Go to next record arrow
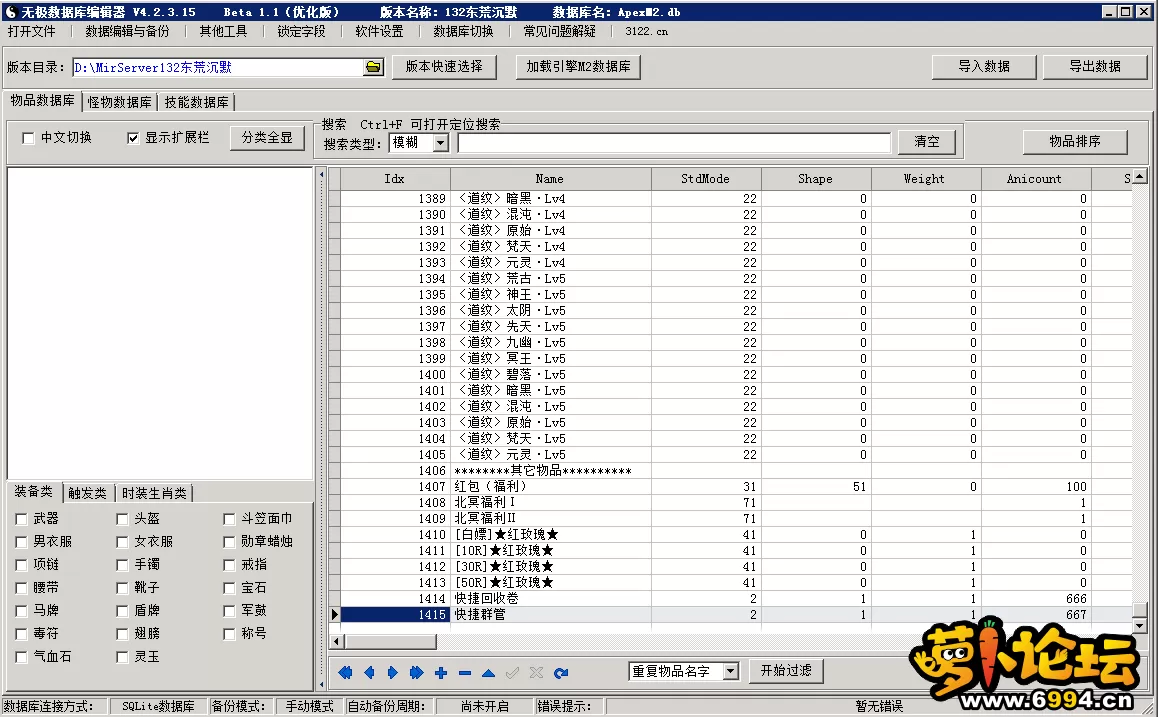 [x=393, y=673]
